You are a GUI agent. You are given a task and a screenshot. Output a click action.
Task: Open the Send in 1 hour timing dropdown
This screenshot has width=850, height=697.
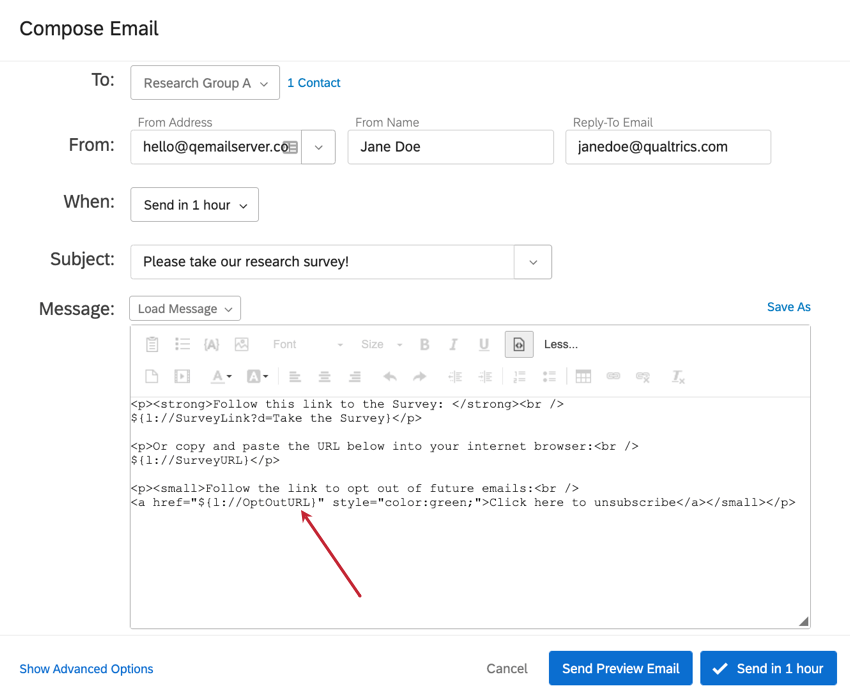194,204
